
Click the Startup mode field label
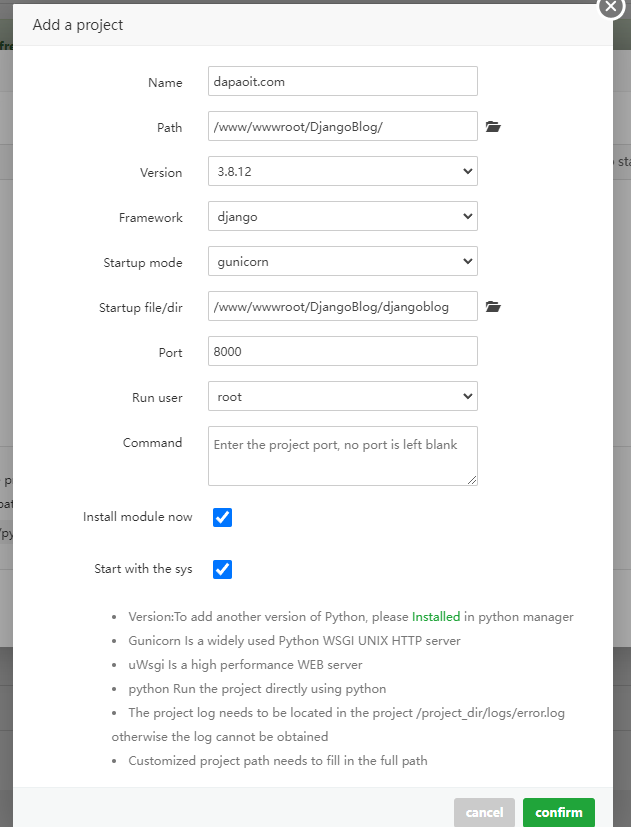click(143, 262)
